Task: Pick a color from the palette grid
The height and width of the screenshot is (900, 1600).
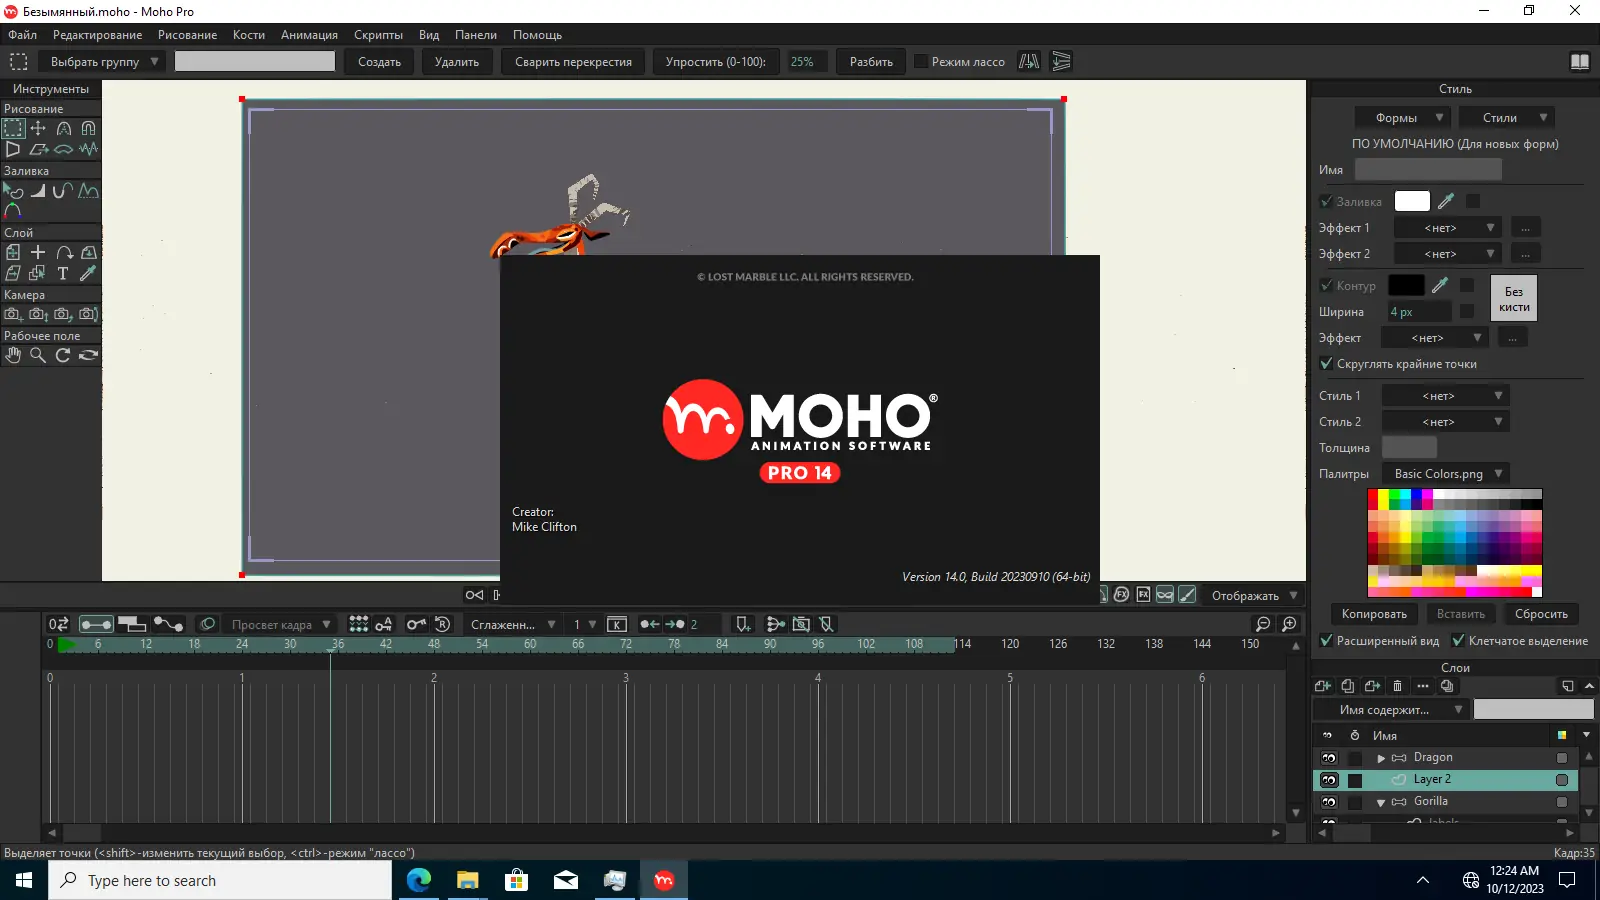Action: 1455,542
